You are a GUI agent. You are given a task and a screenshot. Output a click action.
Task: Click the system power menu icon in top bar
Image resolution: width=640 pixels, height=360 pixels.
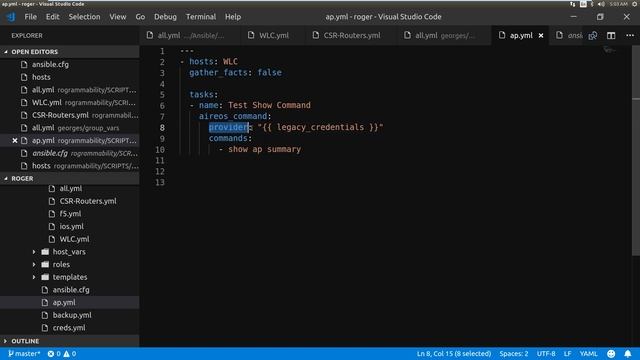click(636, 4)
